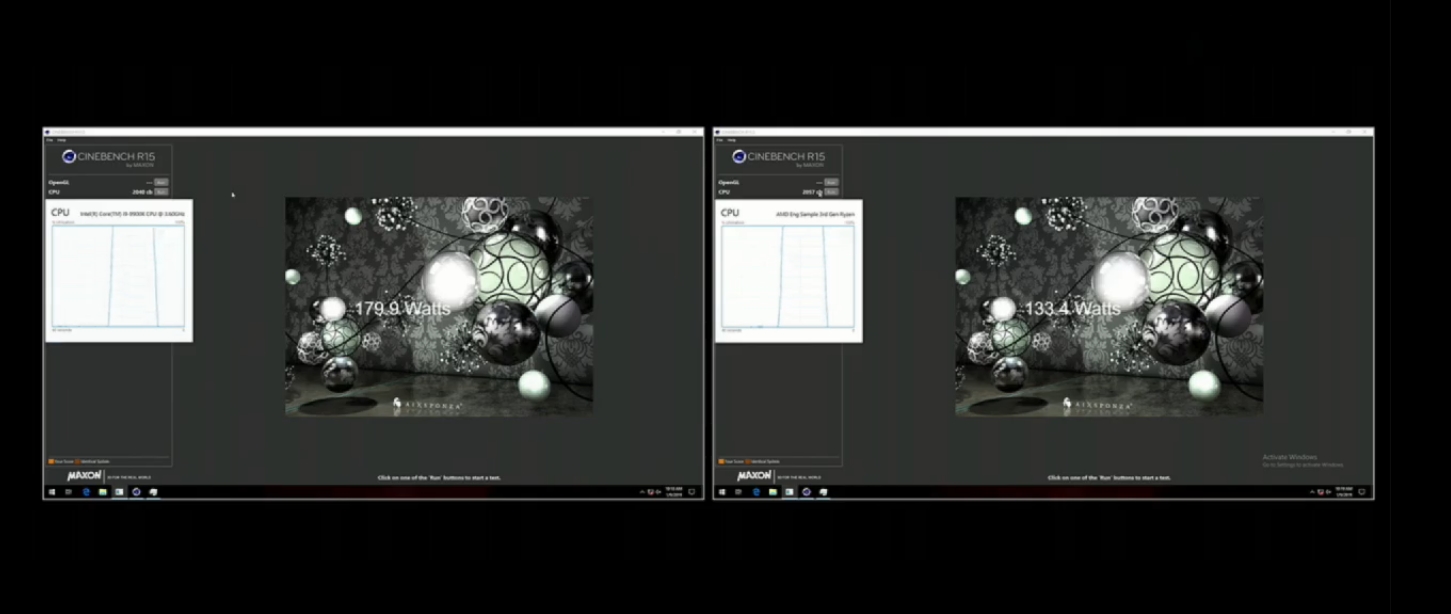Launch Edge browser from right desktop taskbar
Image resolution: width=1451 pixels, height=614 pixels.
click(x=756, y=492)
